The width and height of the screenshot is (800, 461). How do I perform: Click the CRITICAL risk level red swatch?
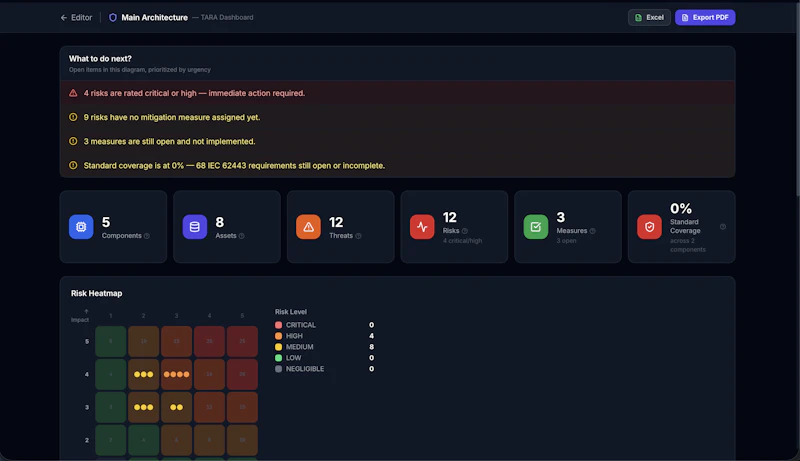279,325
